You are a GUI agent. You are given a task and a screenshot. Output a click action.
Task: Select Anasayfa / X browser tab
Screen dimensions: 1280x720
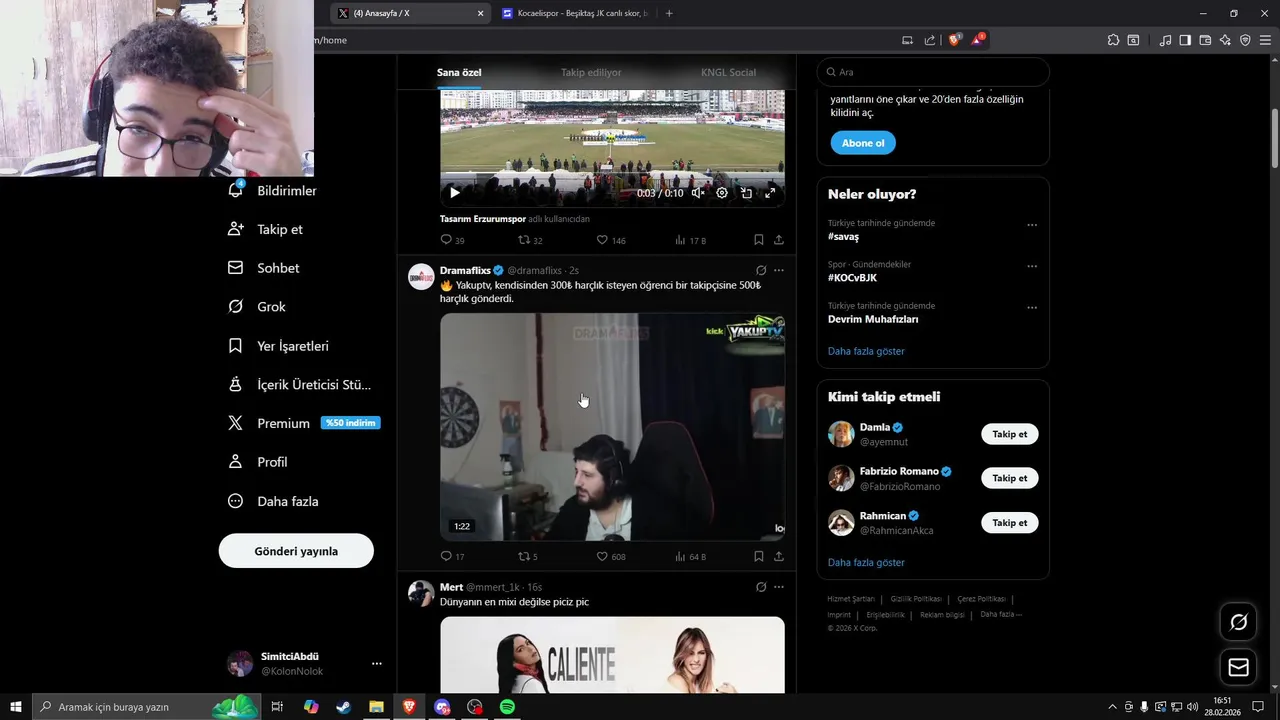pos(411,13)
